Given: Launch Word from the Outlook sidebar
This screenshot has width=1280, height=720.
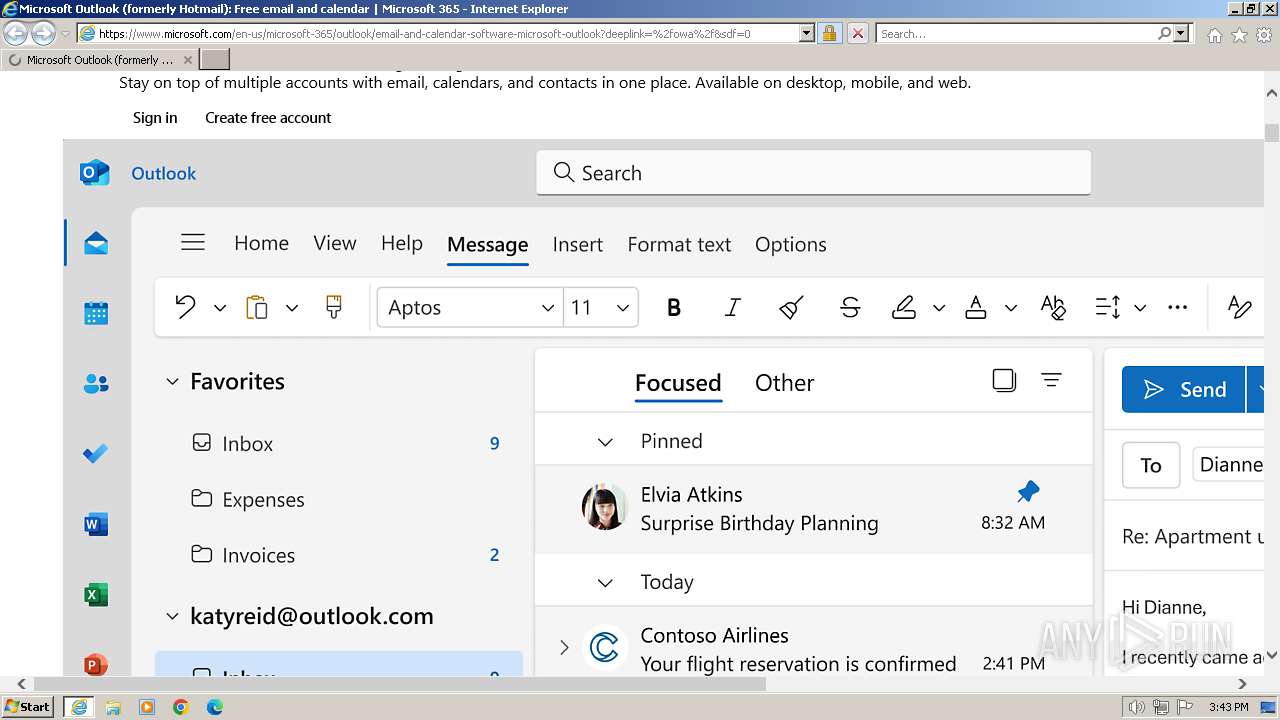Looking at the screenshot, I should [96, 524].
